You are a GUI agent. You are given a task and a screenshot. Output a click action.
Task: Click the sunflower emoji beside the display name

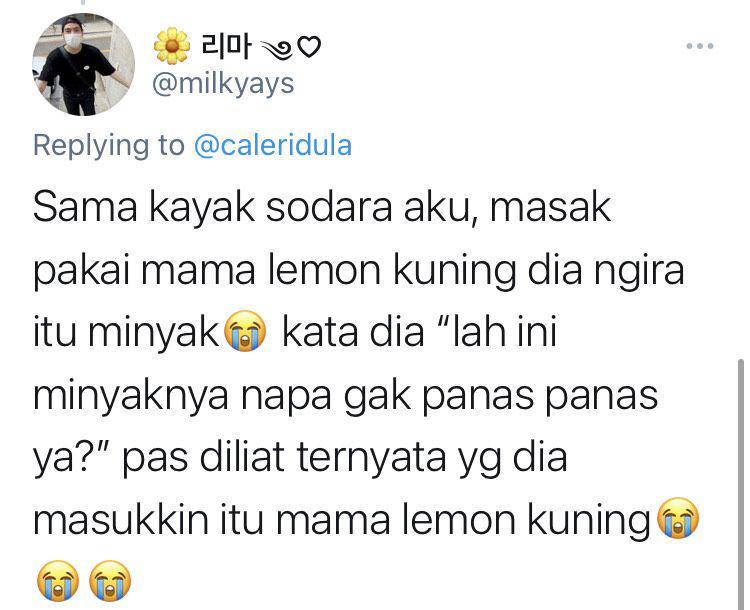(x=171, y=46)
